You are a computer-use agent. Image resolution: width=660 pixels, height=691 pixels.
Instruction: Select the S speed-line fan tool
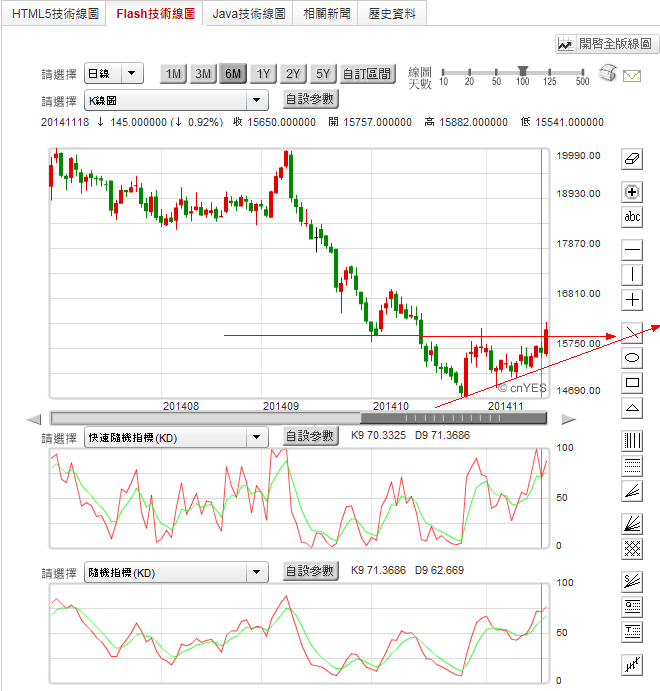[x=632, y=582]
